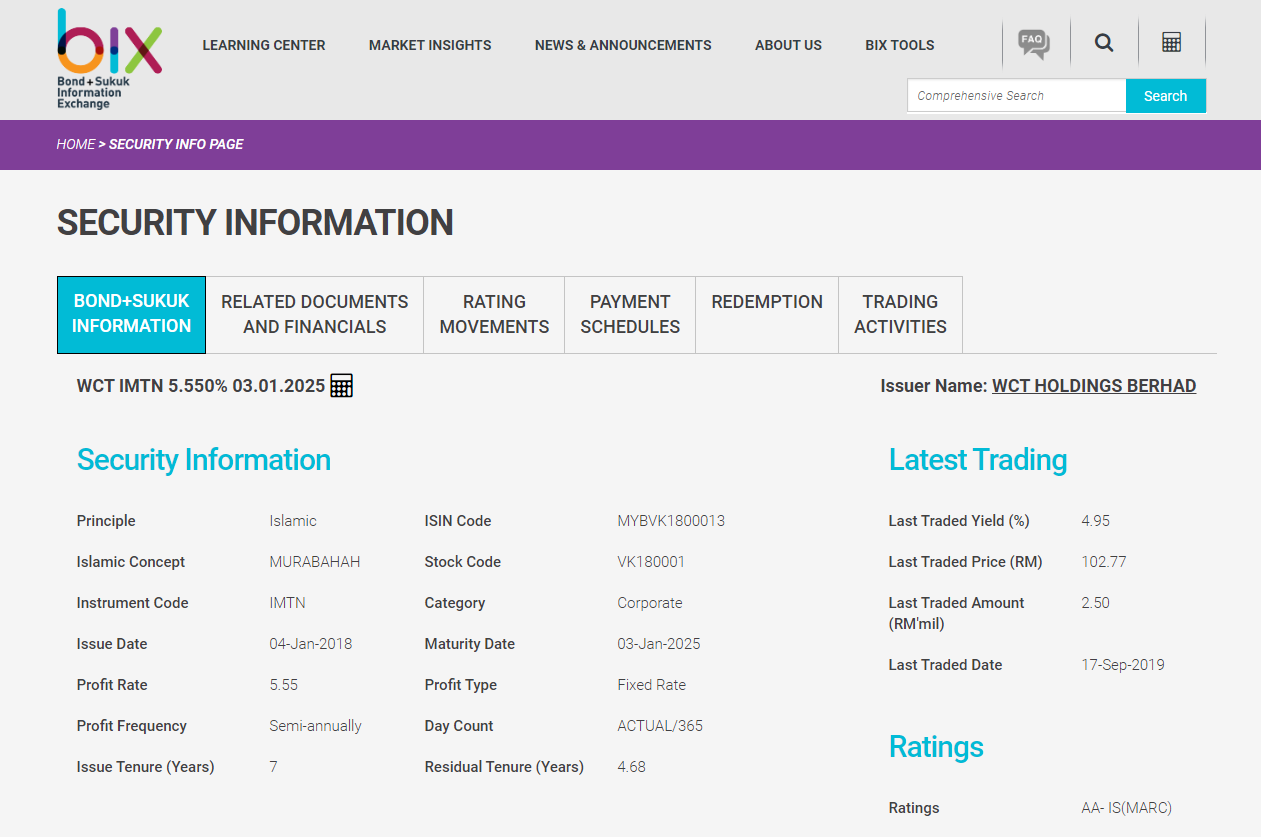Click the BIX logo in the header
This screenshot has width=1261, height=837.
tap(109, 59)
